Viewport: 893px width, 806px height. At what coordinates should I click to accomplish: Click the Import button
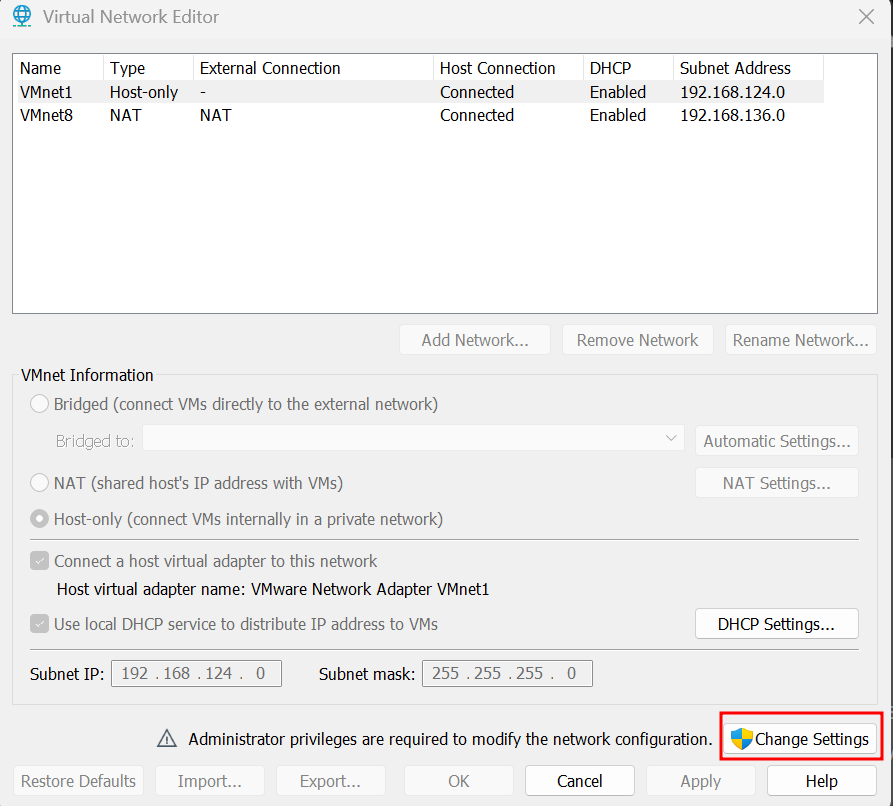coord(210,781)
